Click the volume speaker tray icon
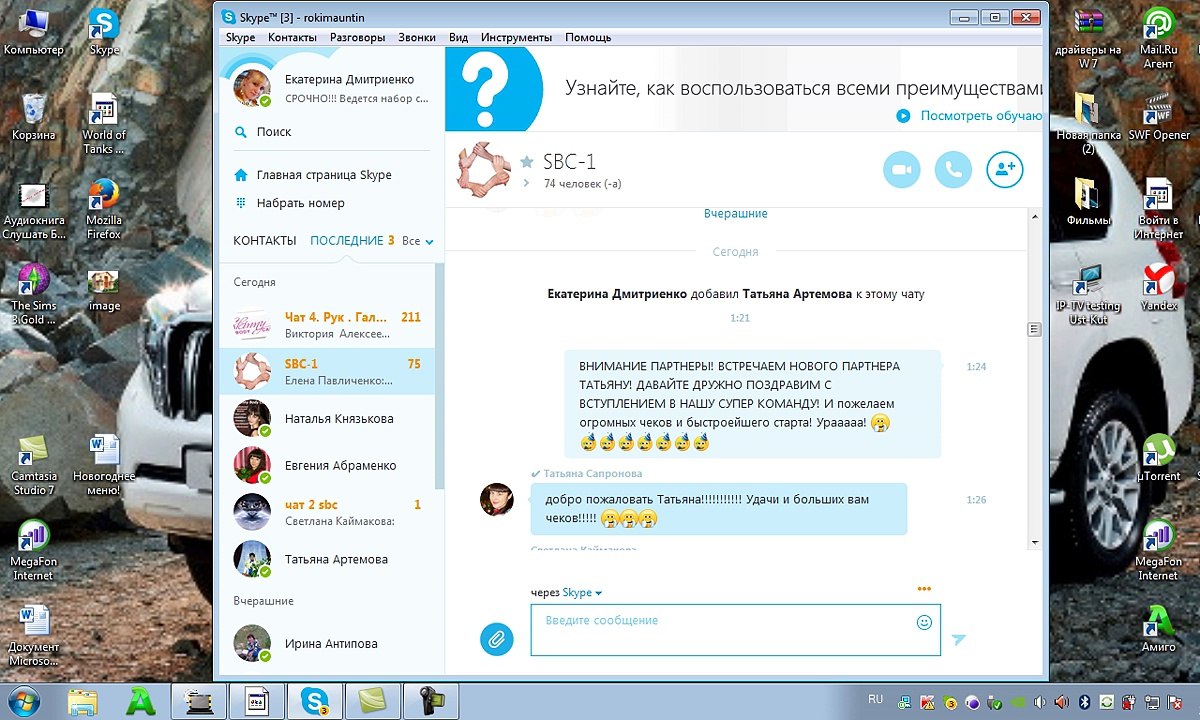Image resolution: width=1200 pixels, height=720 pixels. [x=1039, y=701]
